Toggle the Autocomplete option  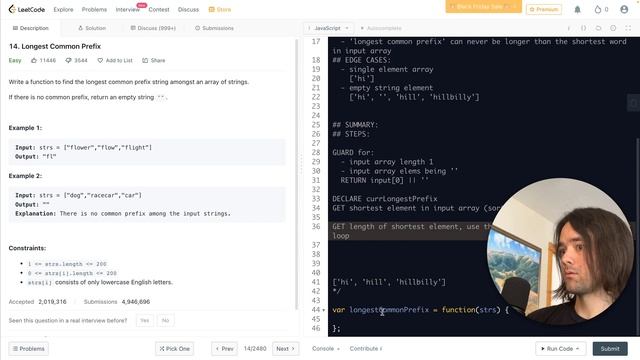coord(381,28)
